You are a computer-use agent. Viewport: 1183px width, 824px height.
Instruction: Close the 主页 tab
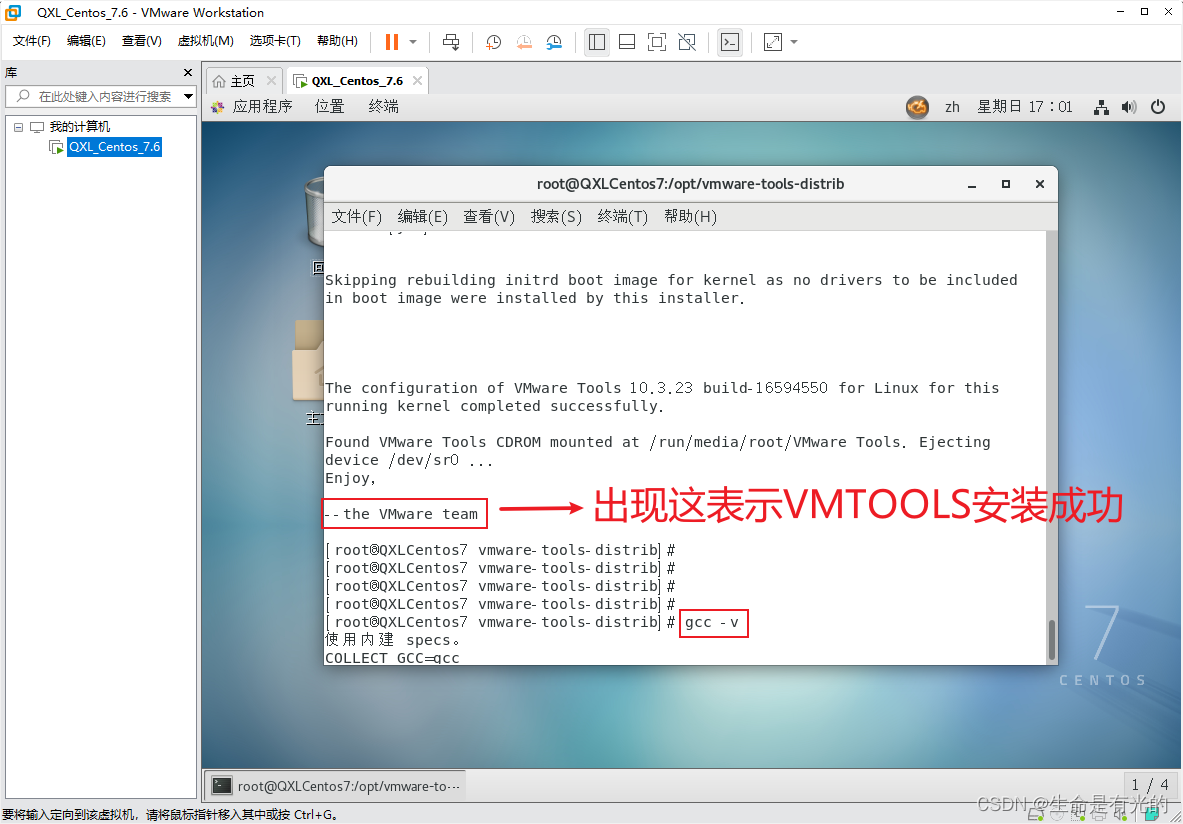pyautogui.click(x=271, y=81)
